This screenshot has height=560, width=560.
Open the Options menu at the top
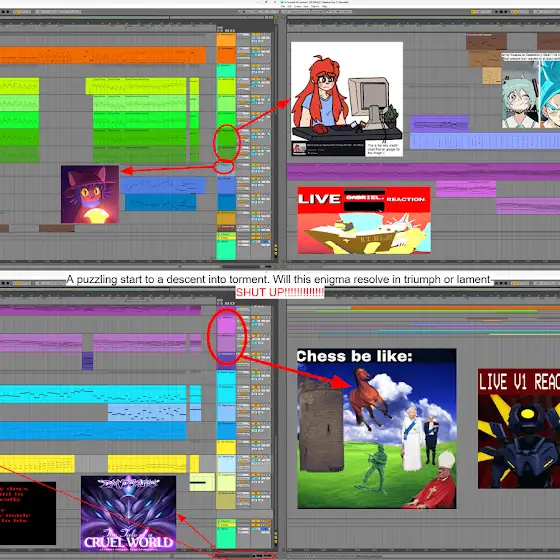click(315, 6)
